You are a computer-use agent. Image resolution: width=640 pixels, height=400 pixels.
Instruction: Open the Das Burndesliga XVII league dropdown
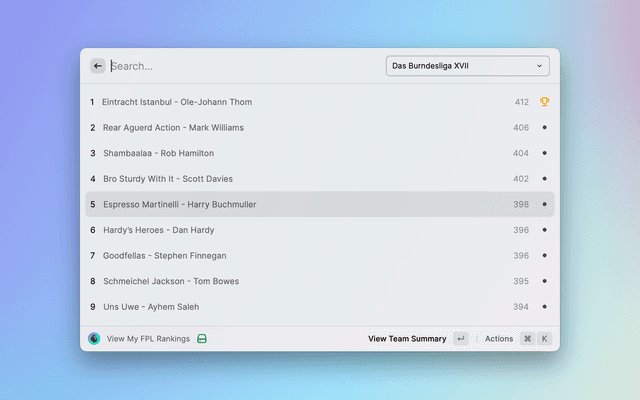[x=466, y=66]
